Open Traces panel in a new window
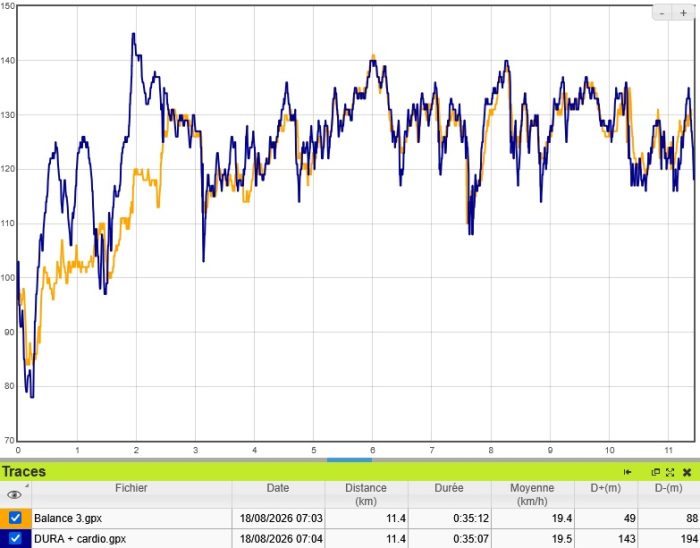The width and height of the screenshot is (700, 548). pyautogui.click(x=655, y=472)
